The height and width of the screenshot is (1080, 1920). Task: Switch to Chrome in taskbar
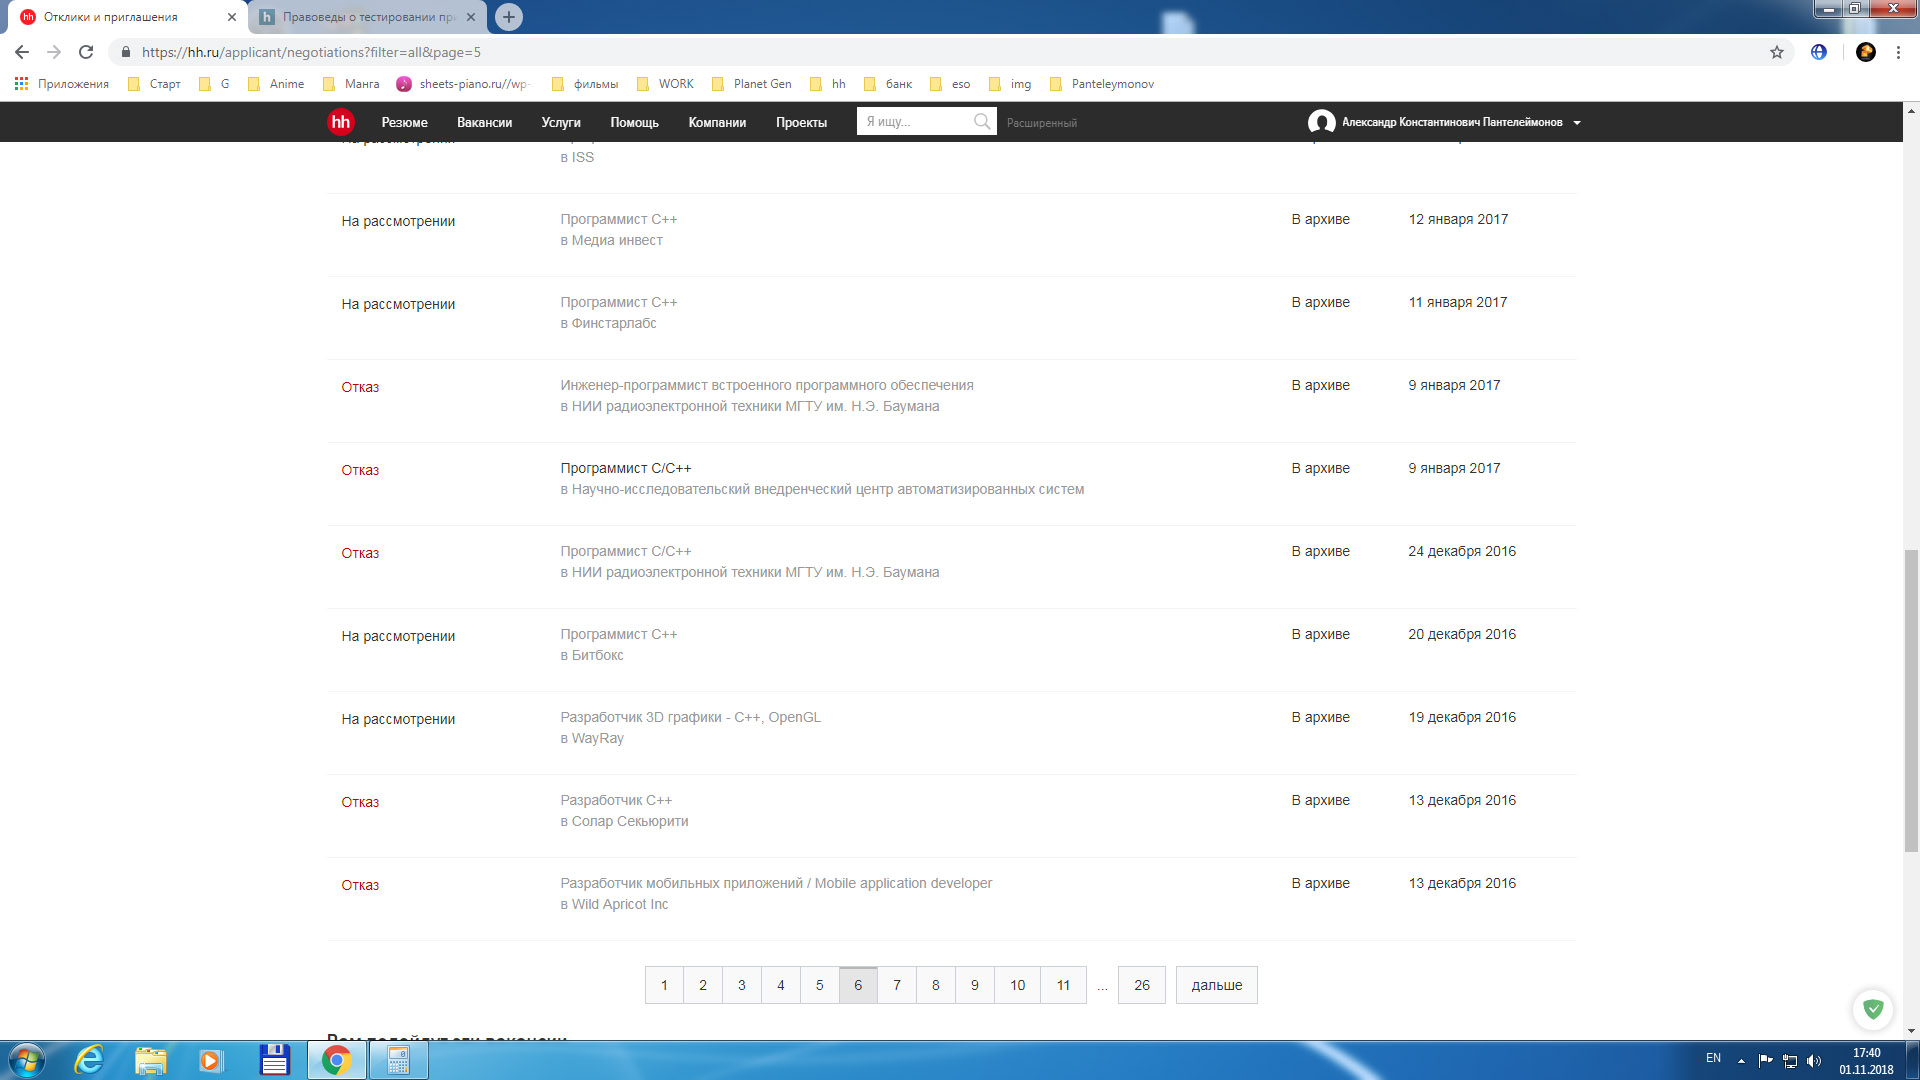tap(336, 1060)
